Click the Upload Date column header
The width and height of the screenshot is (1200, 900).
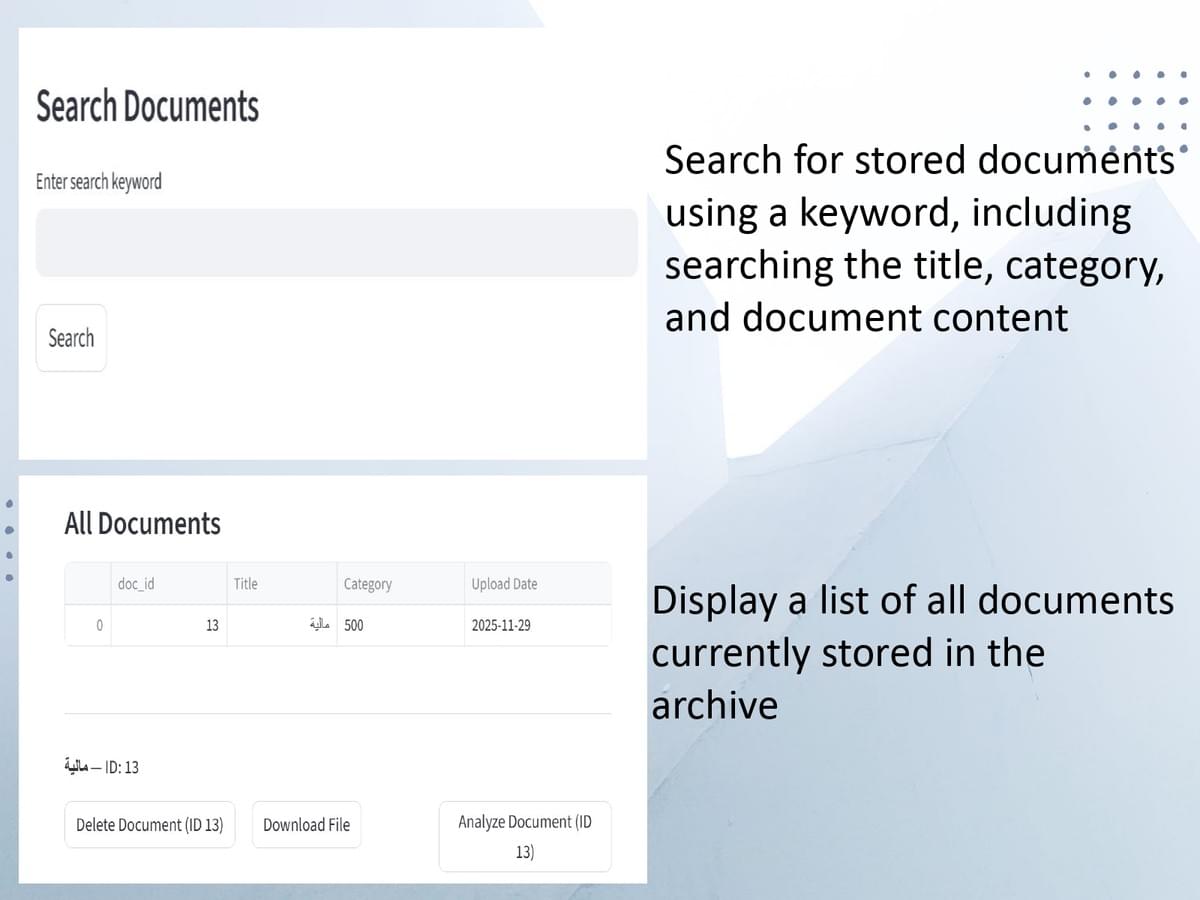[538, 584]
